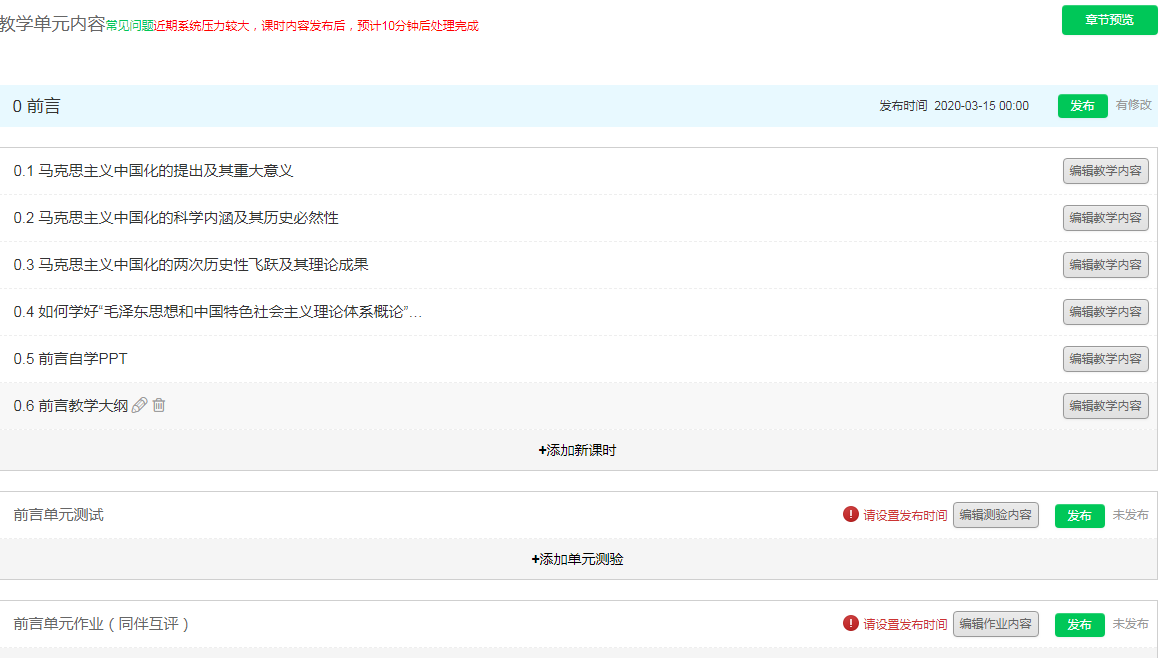Select the 0.1 马克思主义中国化的提出及其重大意义 lesson title
The height and width of the screenshot is (658, 1168).
153,171
